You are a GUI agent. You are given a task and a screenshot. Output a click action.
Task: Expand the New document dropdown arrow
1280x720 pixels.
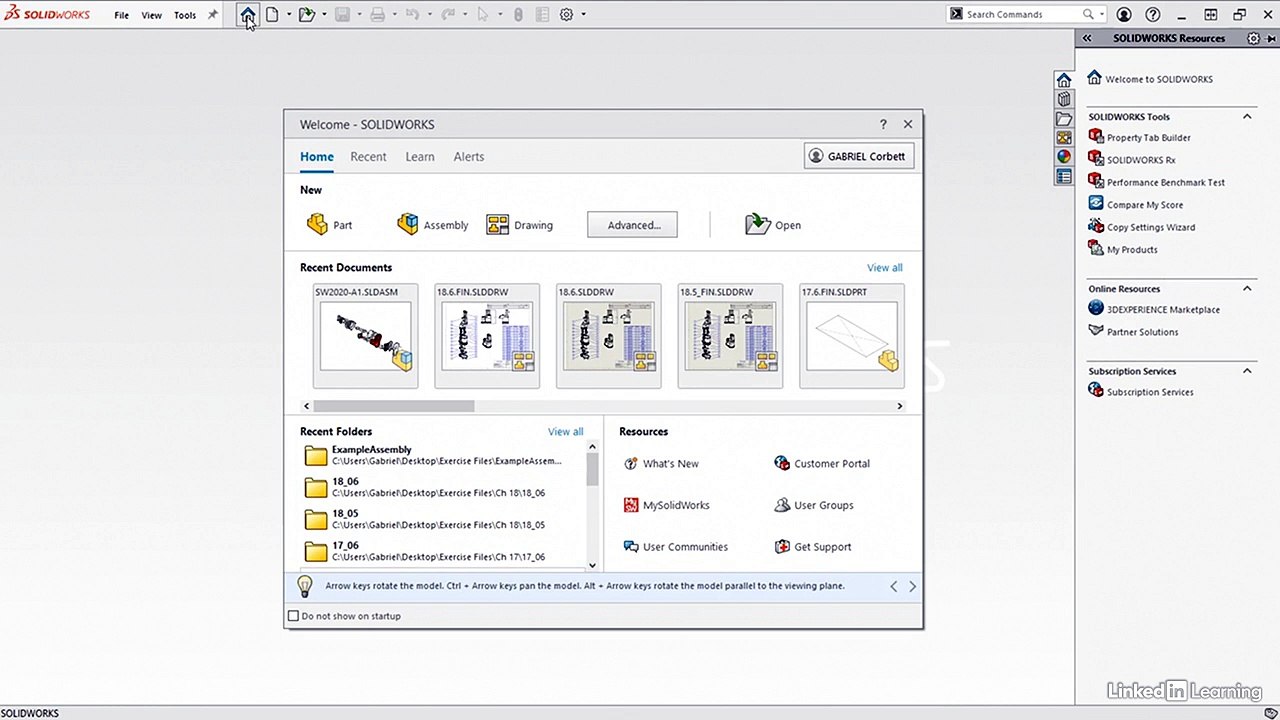coord(289,15)
